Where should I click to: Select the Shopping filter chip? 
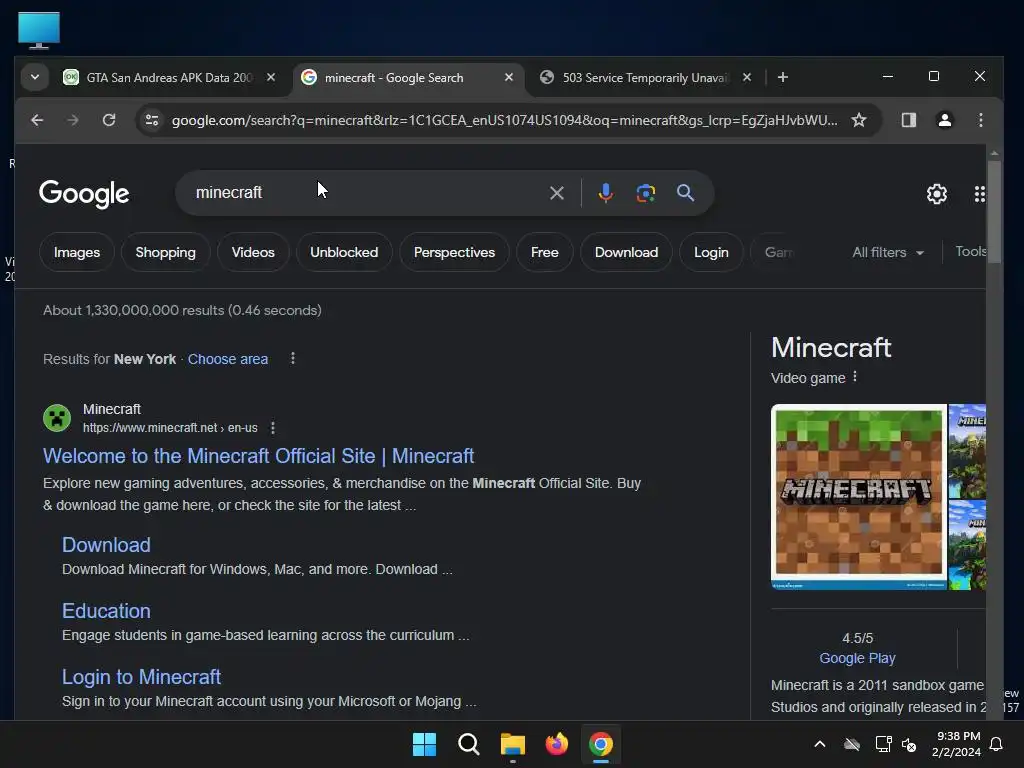[165, 253]
